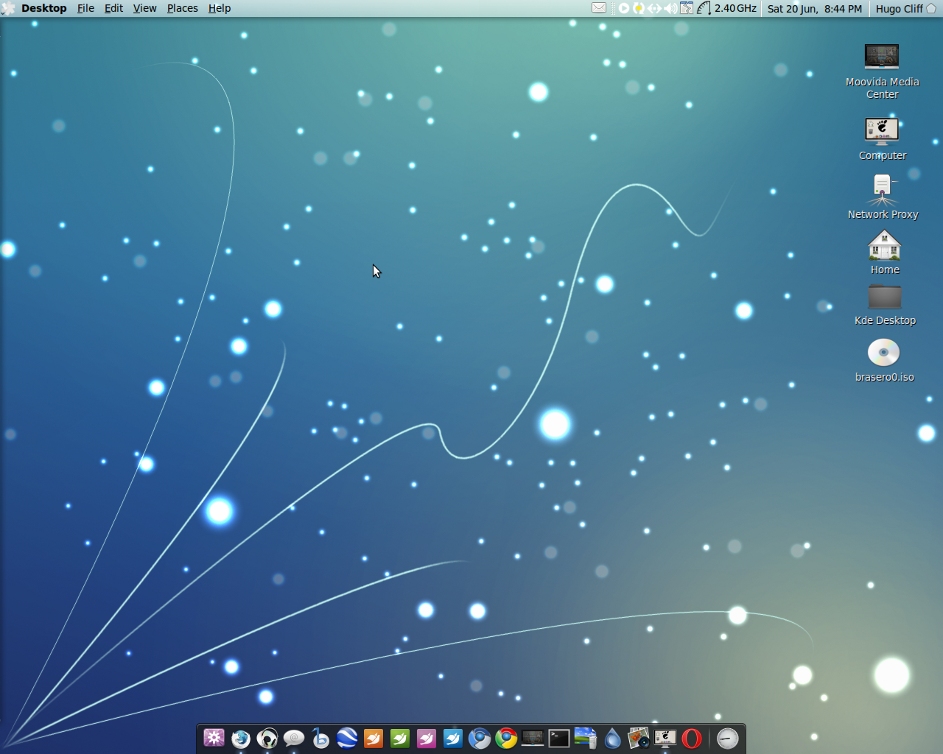The width and height of the screenshot is (943, 754).
Task: Open the orange office suite dock icon
Action: (373, 738)
